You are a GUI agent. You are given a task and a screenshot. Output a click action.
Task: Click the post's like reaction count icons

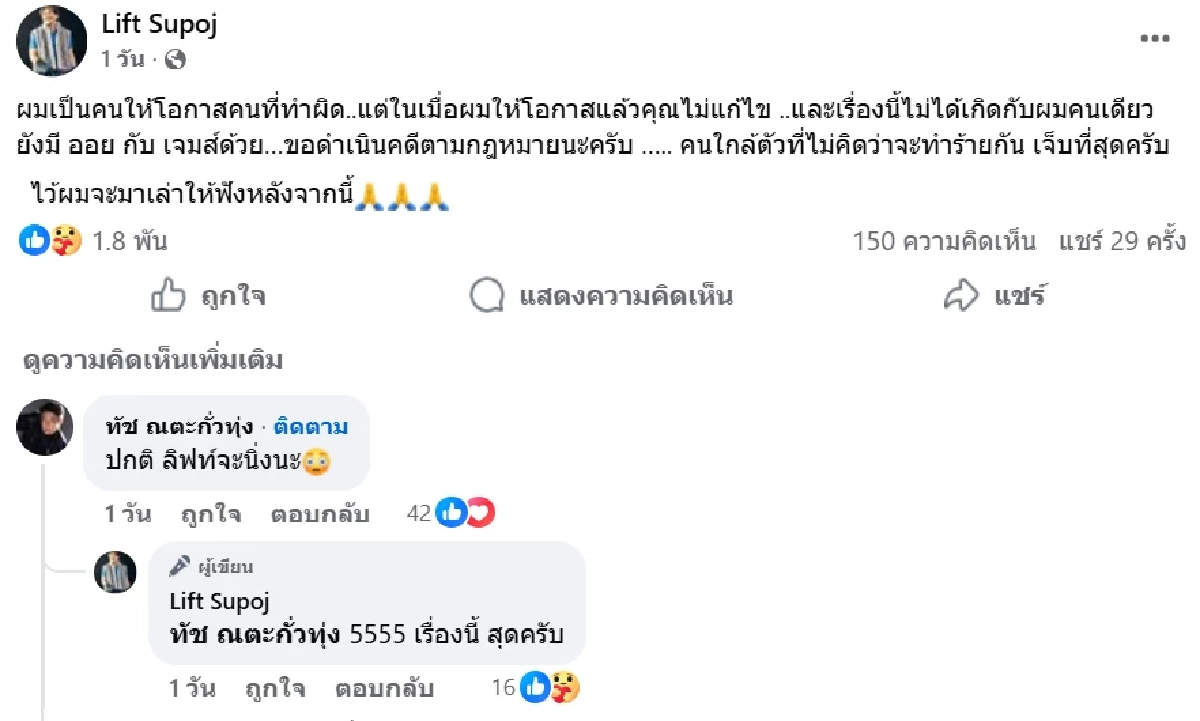pos(50,241)
